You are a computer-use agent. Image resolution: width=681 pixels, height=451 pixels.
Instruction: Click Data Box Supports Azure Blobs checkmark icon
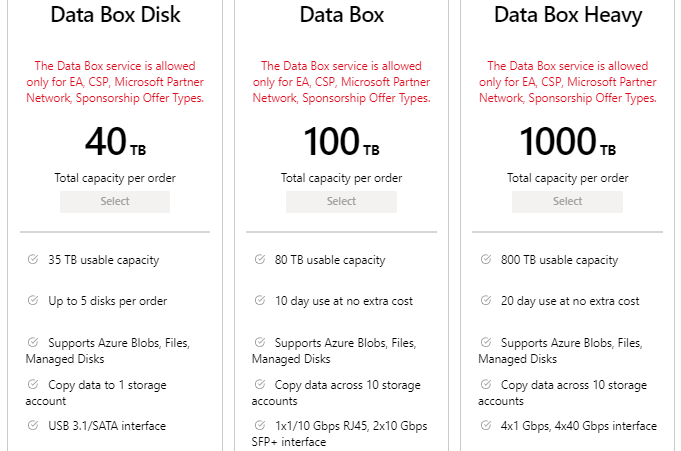pos(260,342)
